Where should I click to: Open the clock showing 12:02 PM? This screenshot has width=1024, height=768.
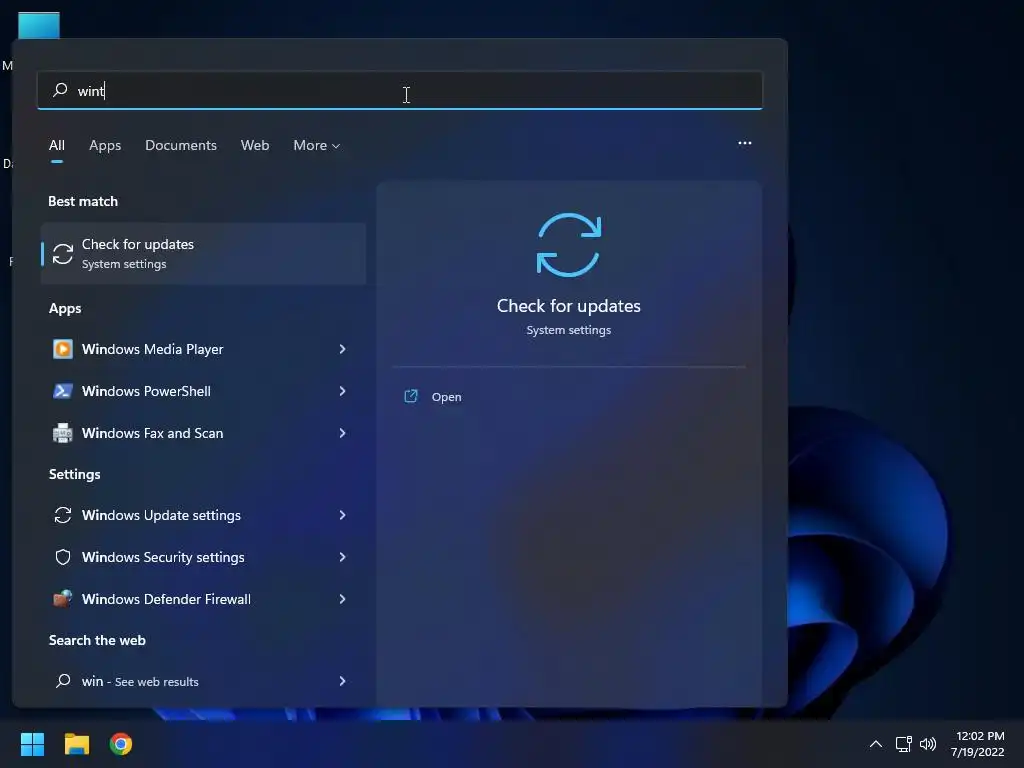(978, 744)
